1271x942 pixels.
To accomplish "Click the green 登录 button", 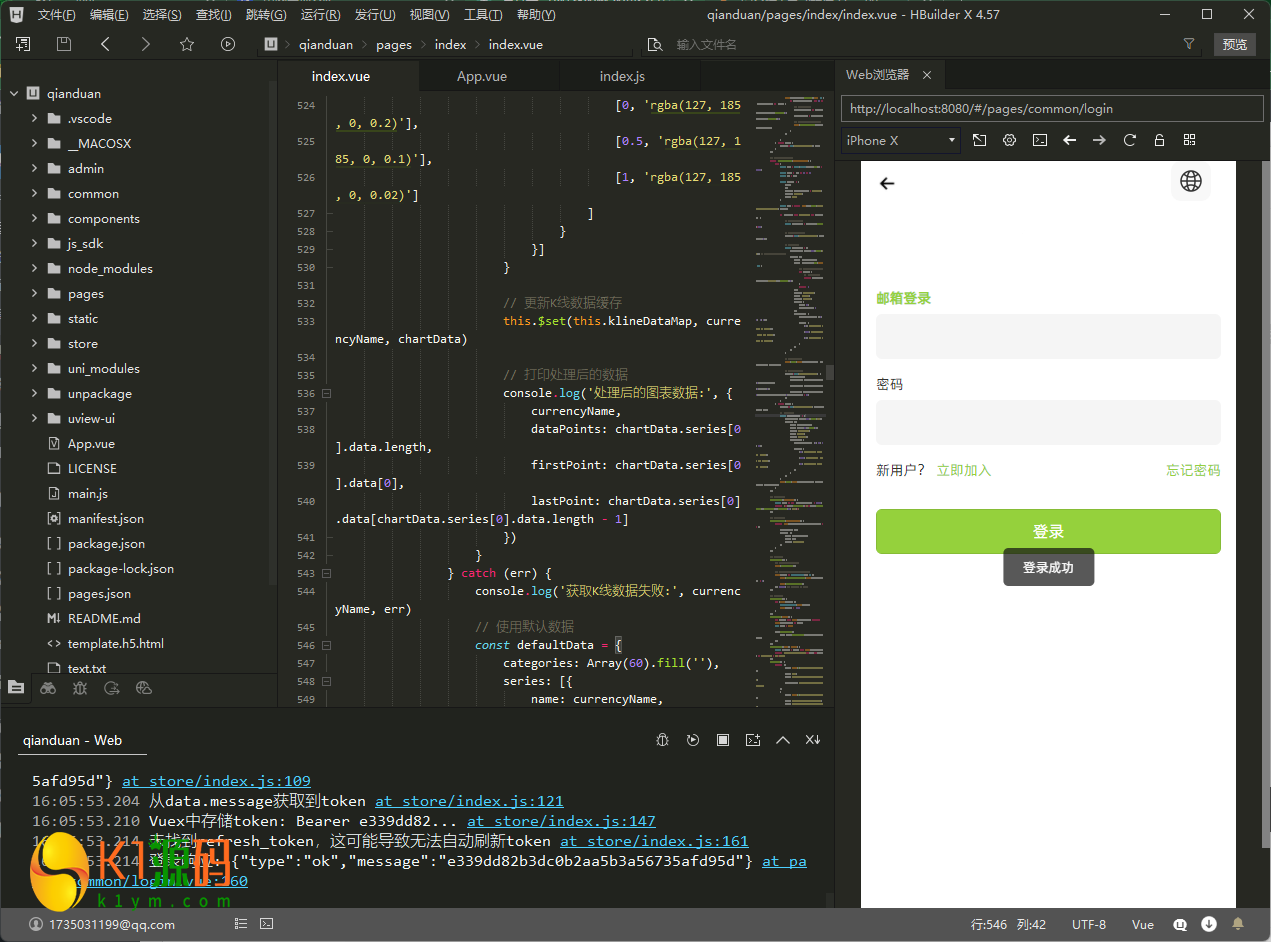I will pyautogui.click(x=1048, y=531).
